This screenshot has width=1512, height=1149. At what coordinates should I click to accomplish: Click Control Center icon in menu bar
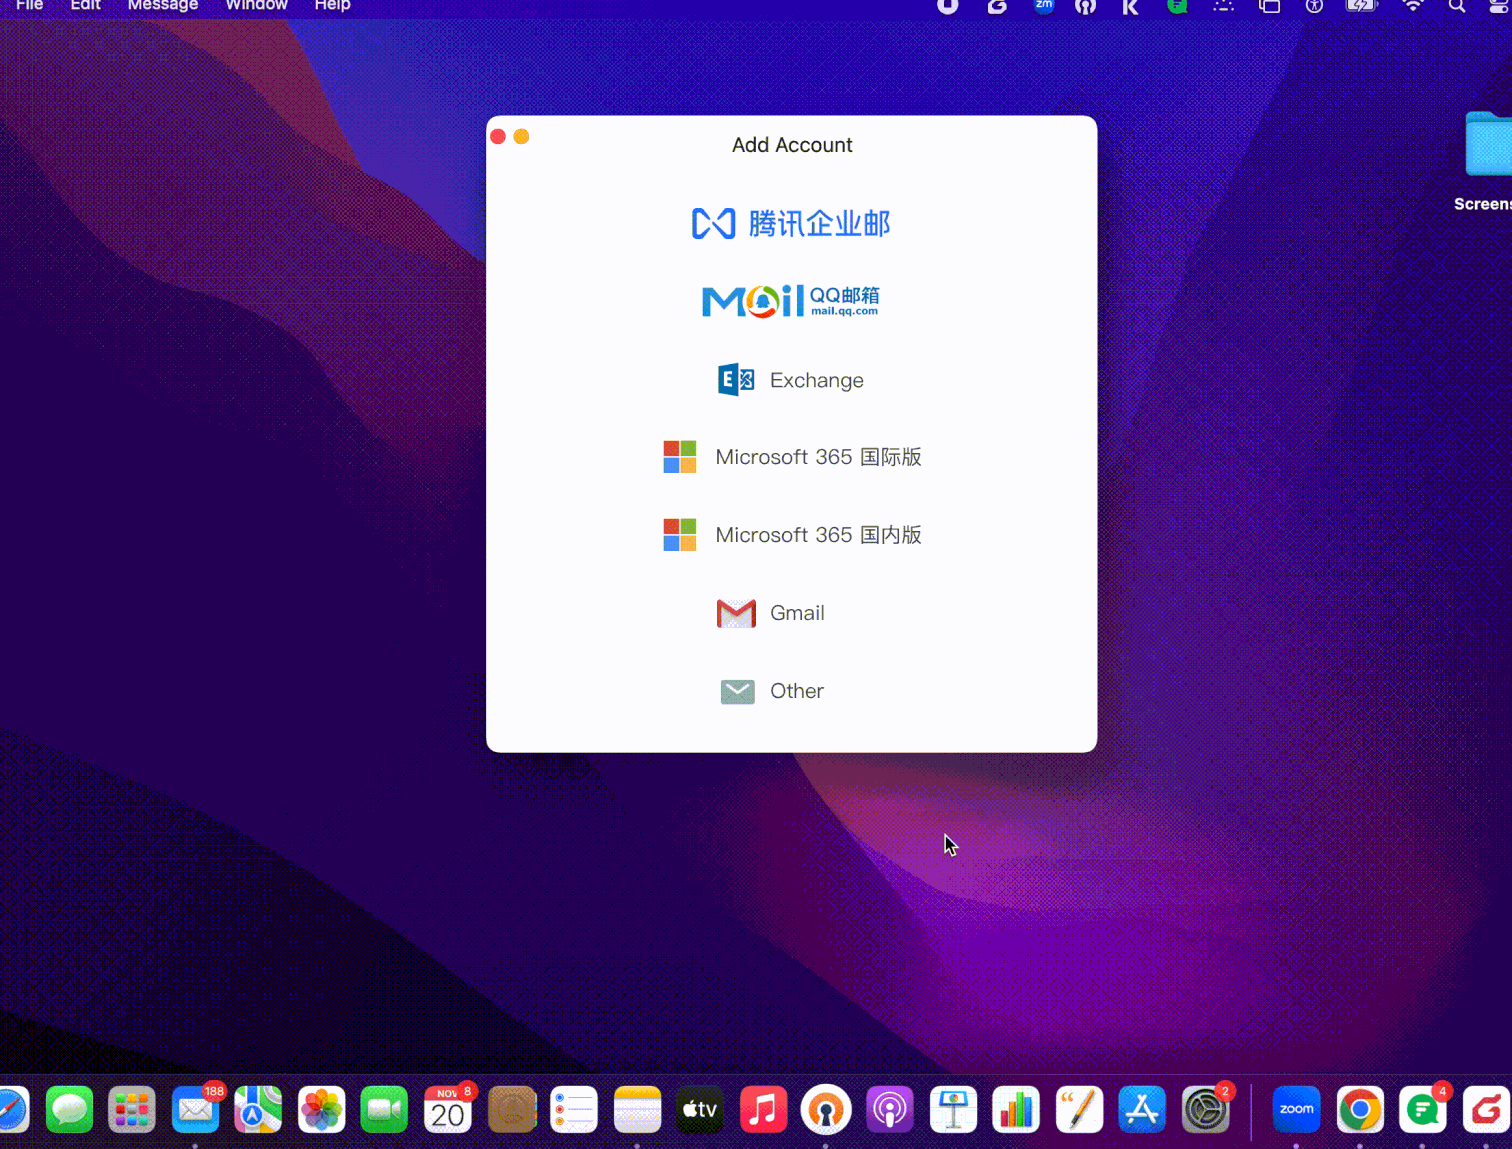click(x=1500, y=5)
